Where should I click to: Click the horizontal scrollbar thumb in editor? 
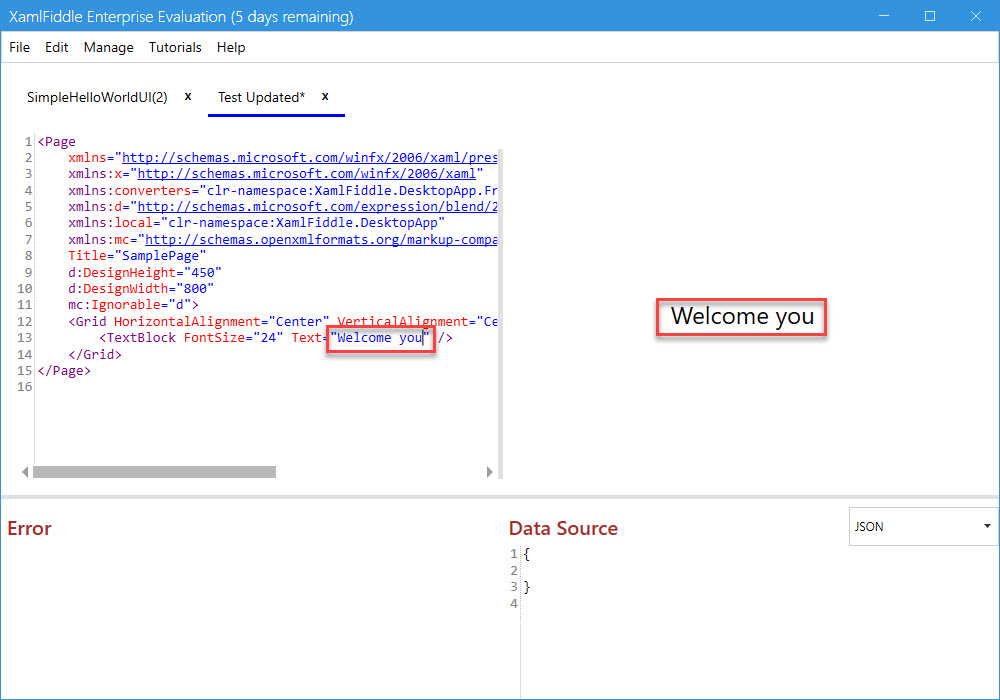(x=154, y=472)
